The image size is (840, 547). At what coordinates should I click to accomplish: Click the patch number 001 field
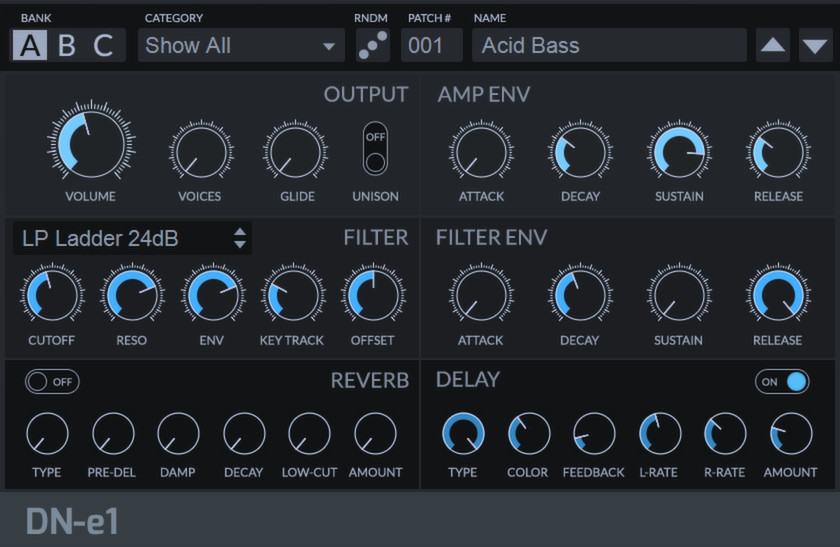coord(431,45)
